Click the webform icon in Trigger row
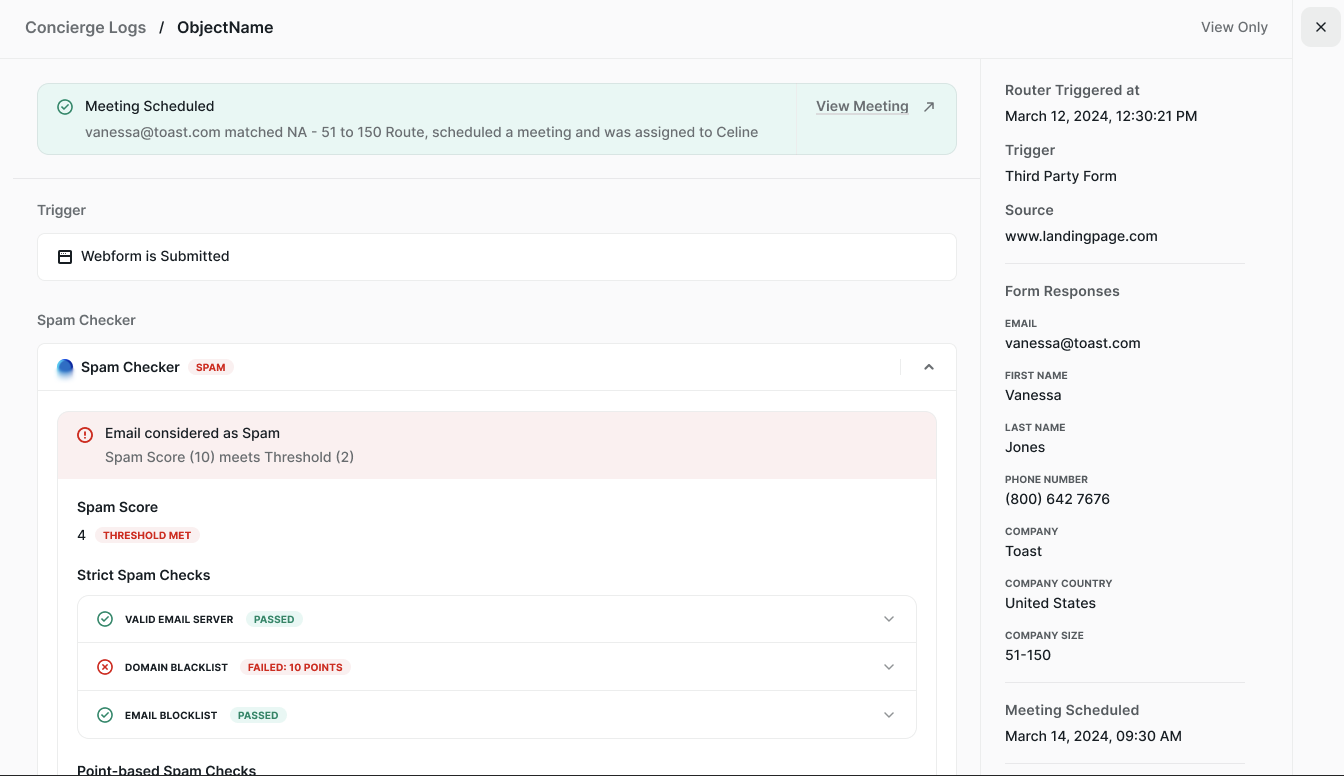This screenshot has width=1344, height=776. [x=65, y=257]
